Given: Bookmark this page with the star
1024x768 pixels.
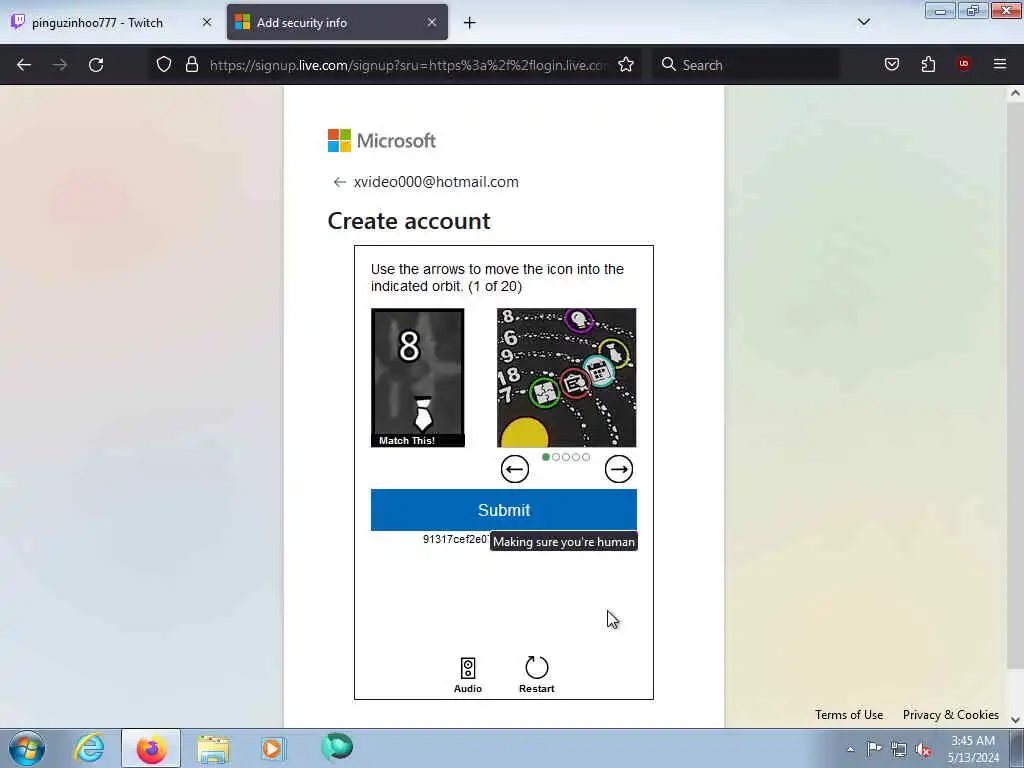Looking at the screenshot, I should point(626,65).
